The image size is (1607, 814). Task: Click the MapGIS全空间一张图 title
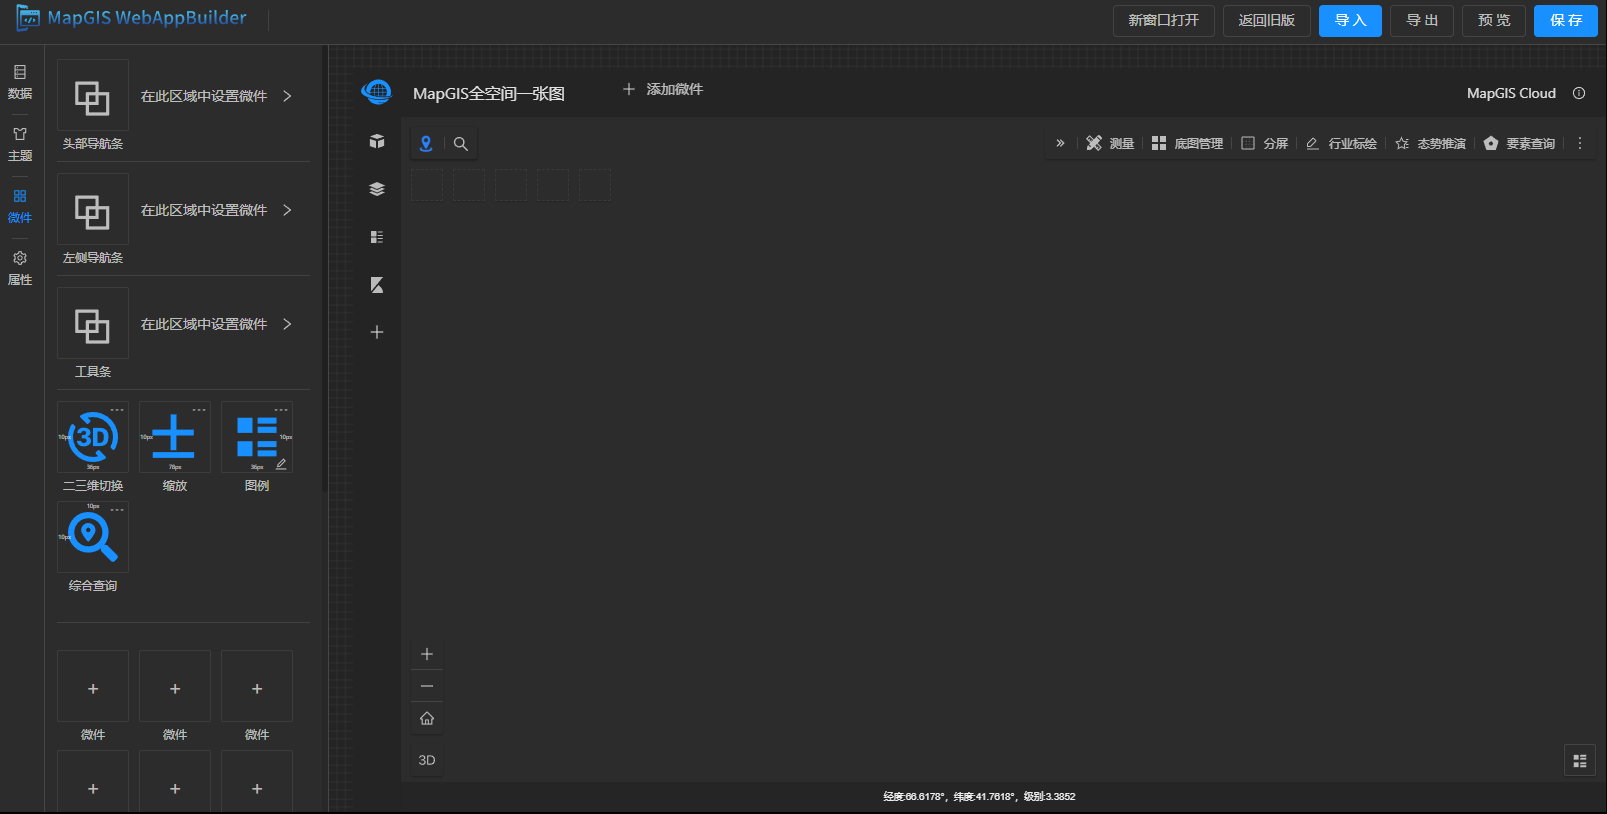489,93
